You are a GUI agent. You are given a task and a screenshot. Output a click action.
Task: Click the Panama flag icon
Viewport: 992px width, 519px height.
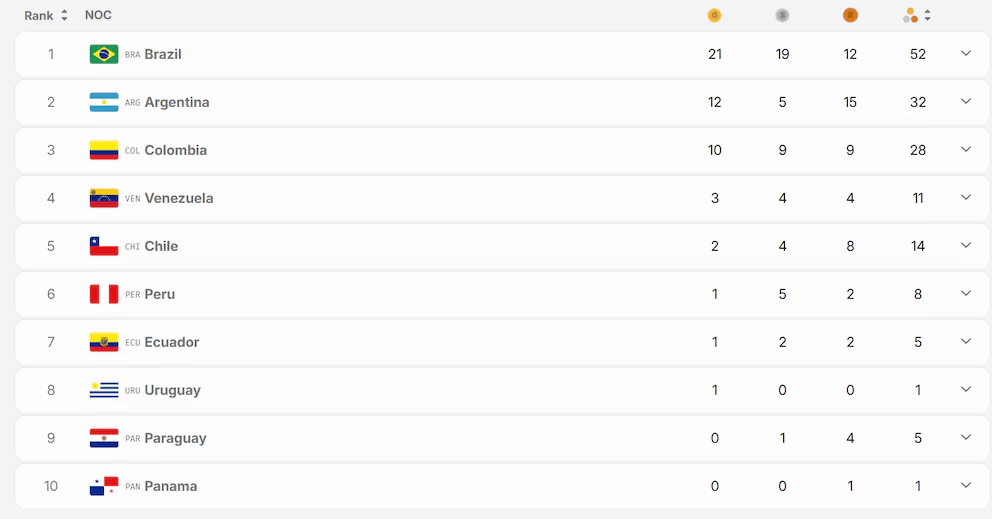click(x=104, y=486)
